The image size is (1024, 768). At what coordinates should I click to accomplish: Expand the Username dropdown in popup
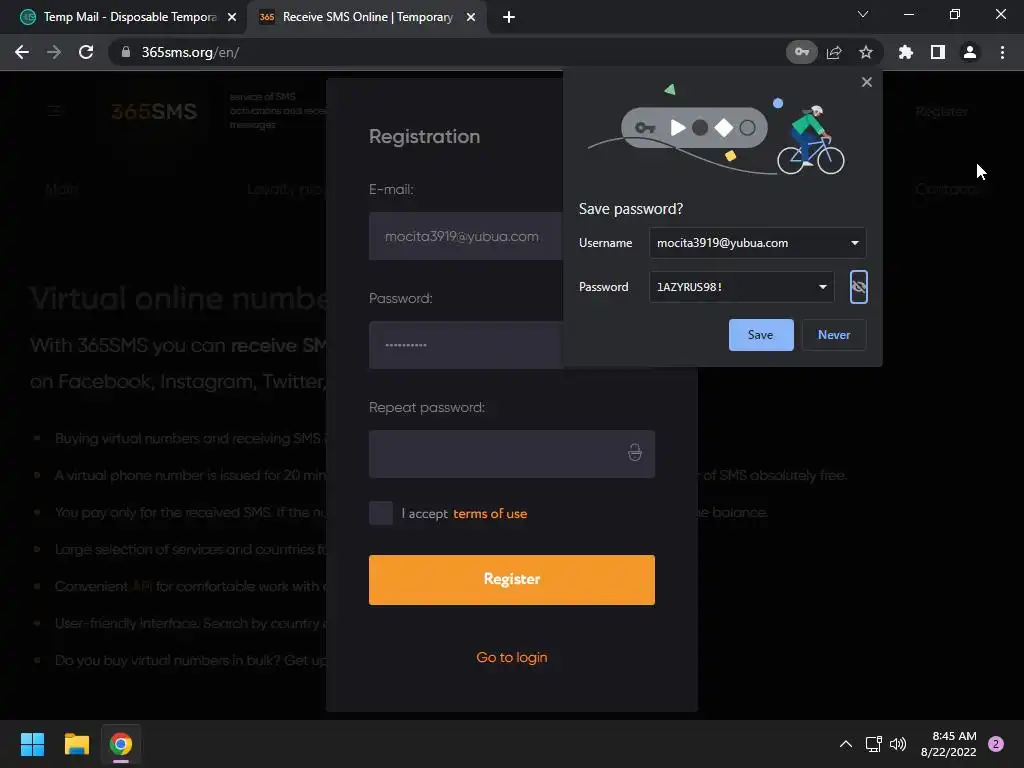click(x=854, y=243)
